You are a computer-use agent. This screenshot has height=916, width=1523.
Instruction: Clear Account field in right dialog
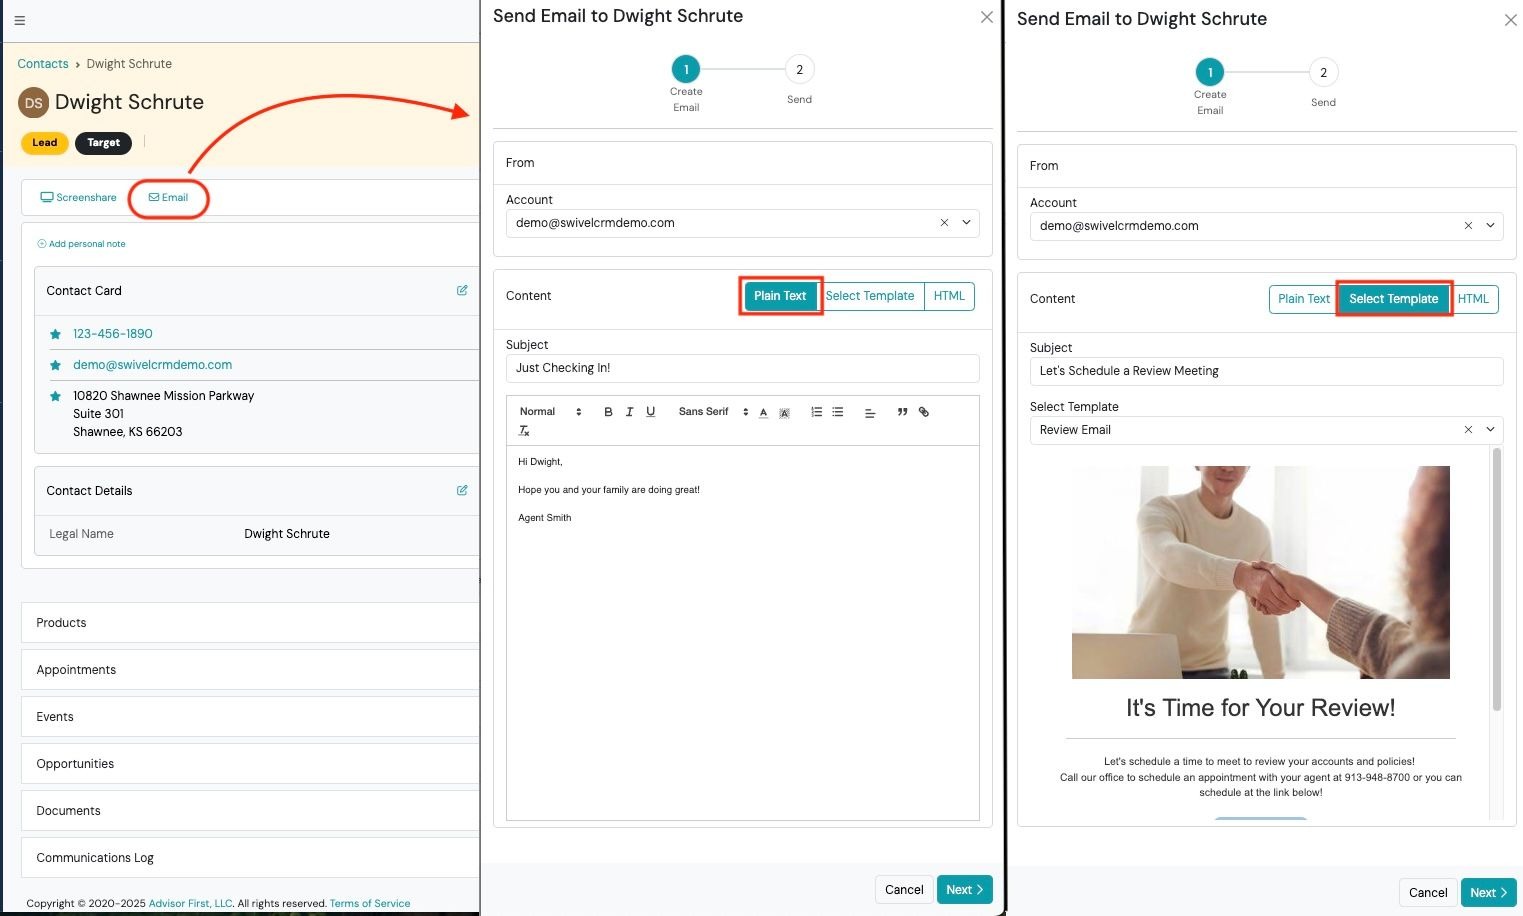click(1468, 226)
